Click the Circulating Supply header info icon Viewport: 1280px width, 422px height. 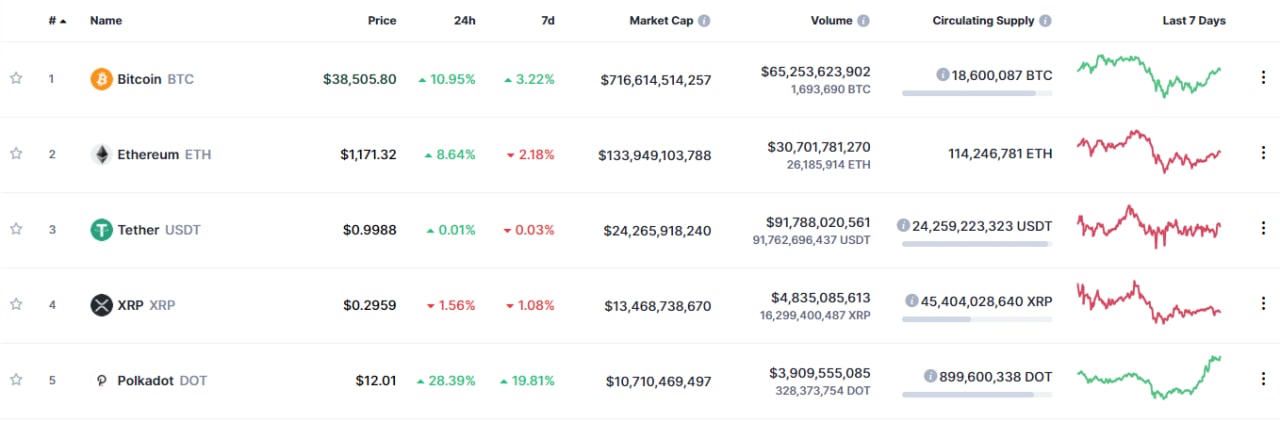[x=1045, y=20]
